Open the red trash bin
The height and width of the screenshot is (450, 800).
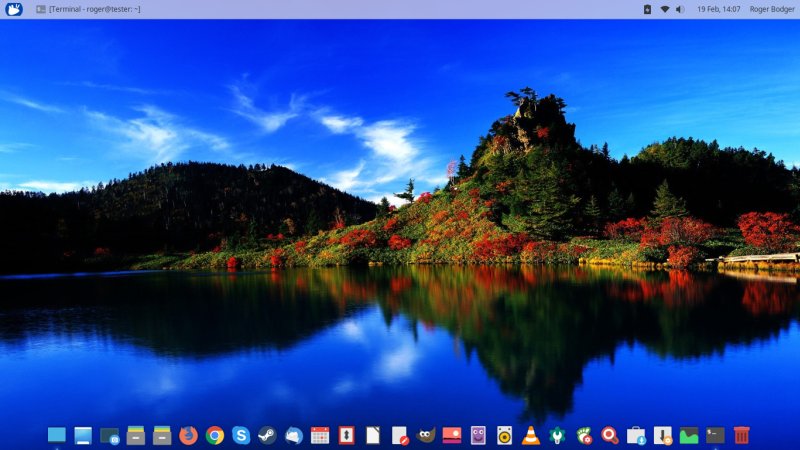pyautogui.click(x=741, y=436)
